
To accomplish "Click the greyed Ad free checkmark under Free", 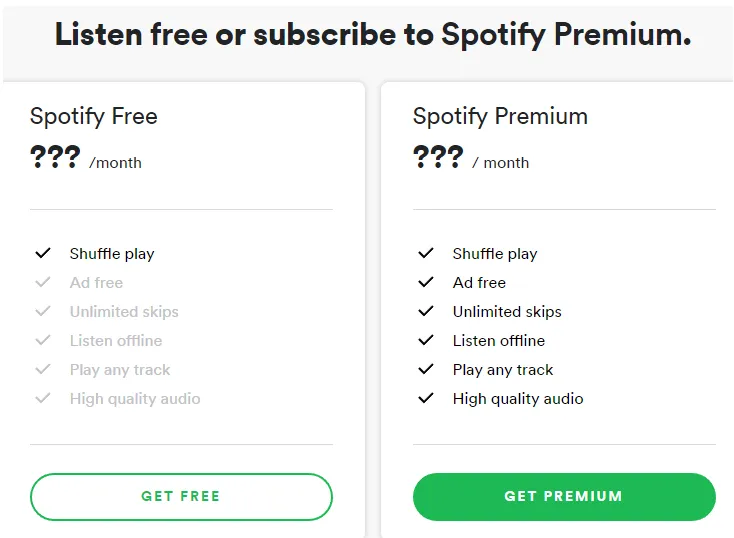I will 43,282.
